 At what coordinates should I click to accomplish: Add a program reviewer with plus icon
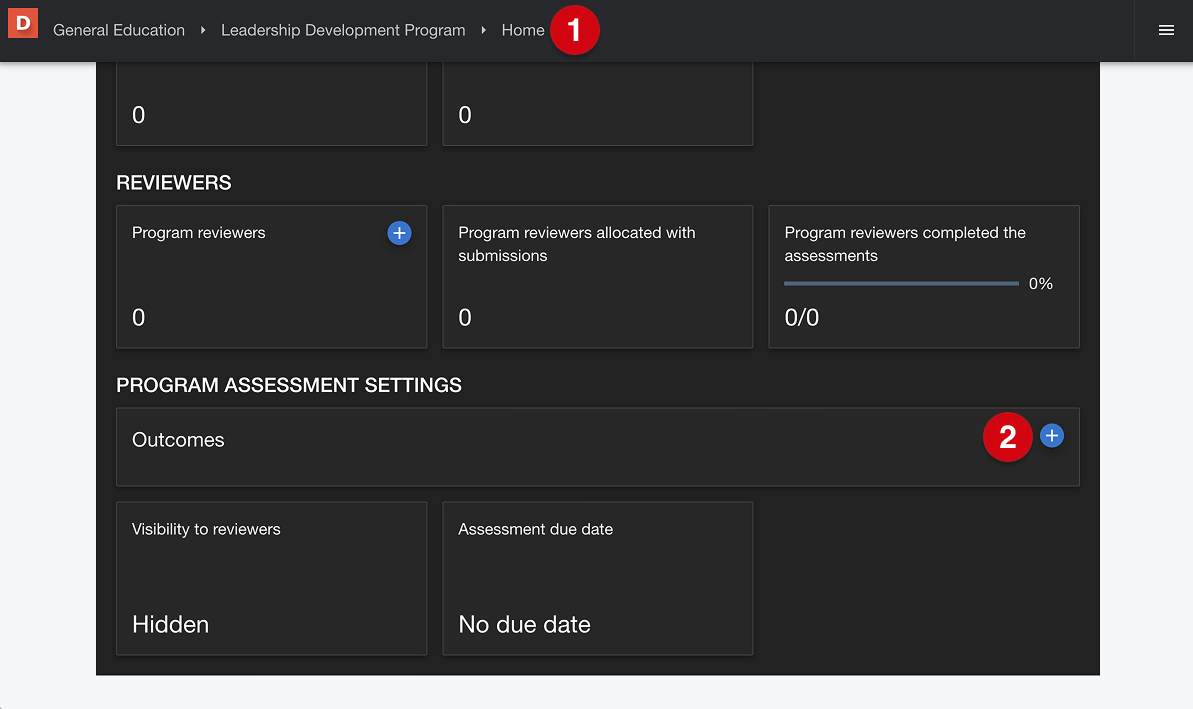(399, 233)
